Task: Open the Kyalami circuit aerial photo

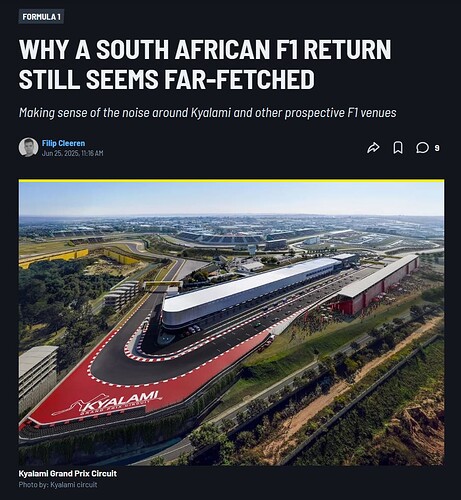Action: pyautogui.click(x=231, y=323)
